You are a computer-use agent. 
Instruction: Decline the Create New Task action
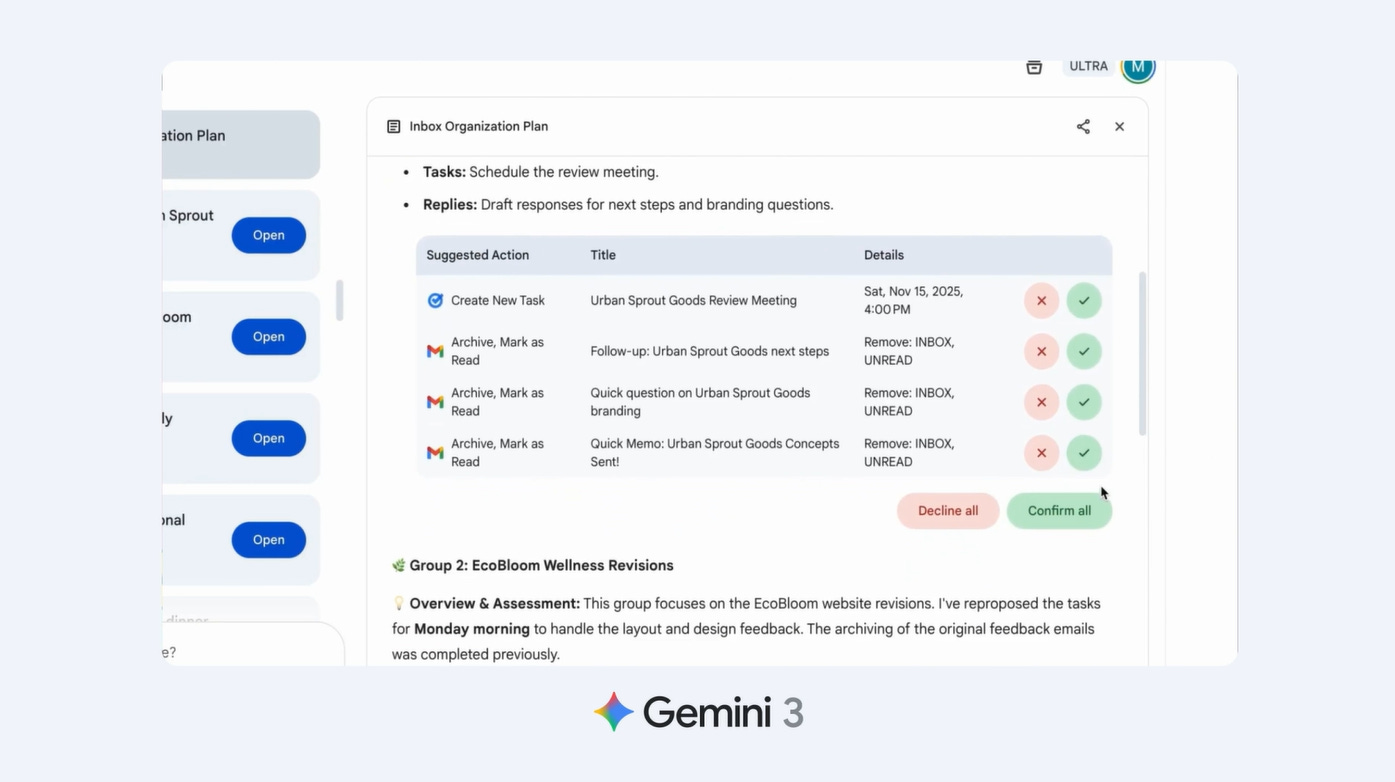point(1041,300)
